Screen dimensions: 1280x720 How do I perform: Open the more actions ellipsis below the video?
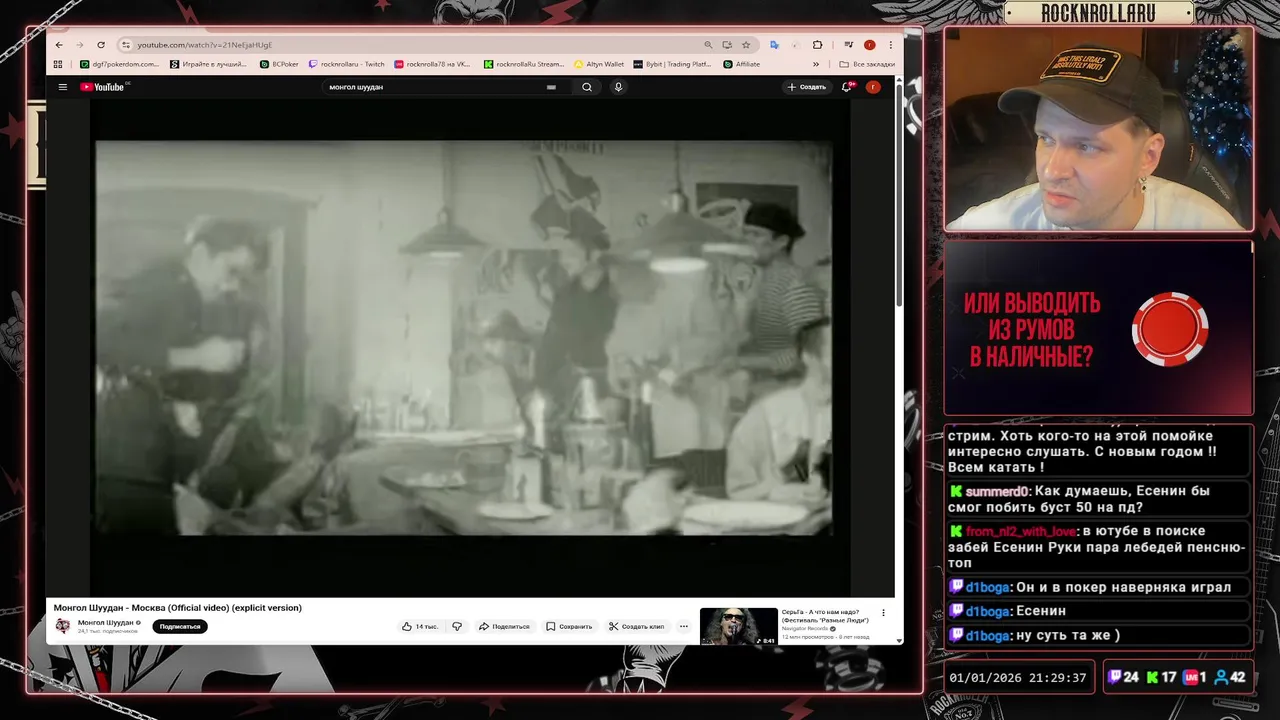coord(684,626)
